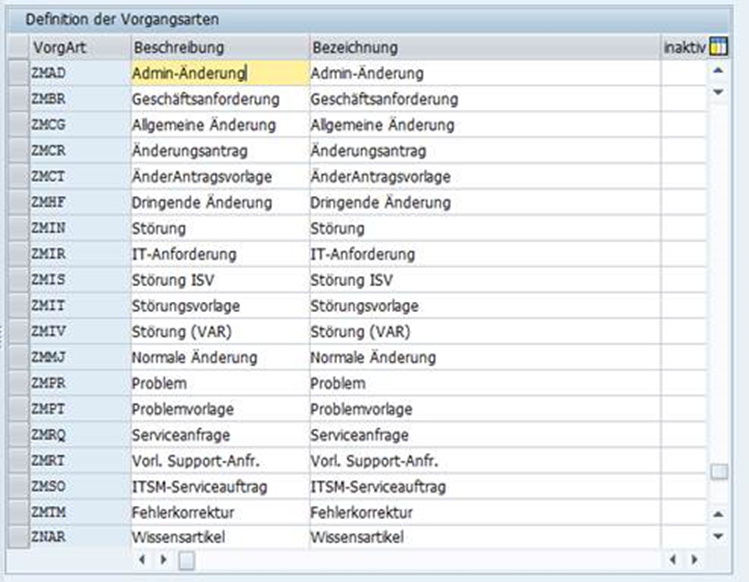The height and width of the screenshot is (582, 749).
Task: Click the VorgArt column header
Action: click(x=79, y=47)
